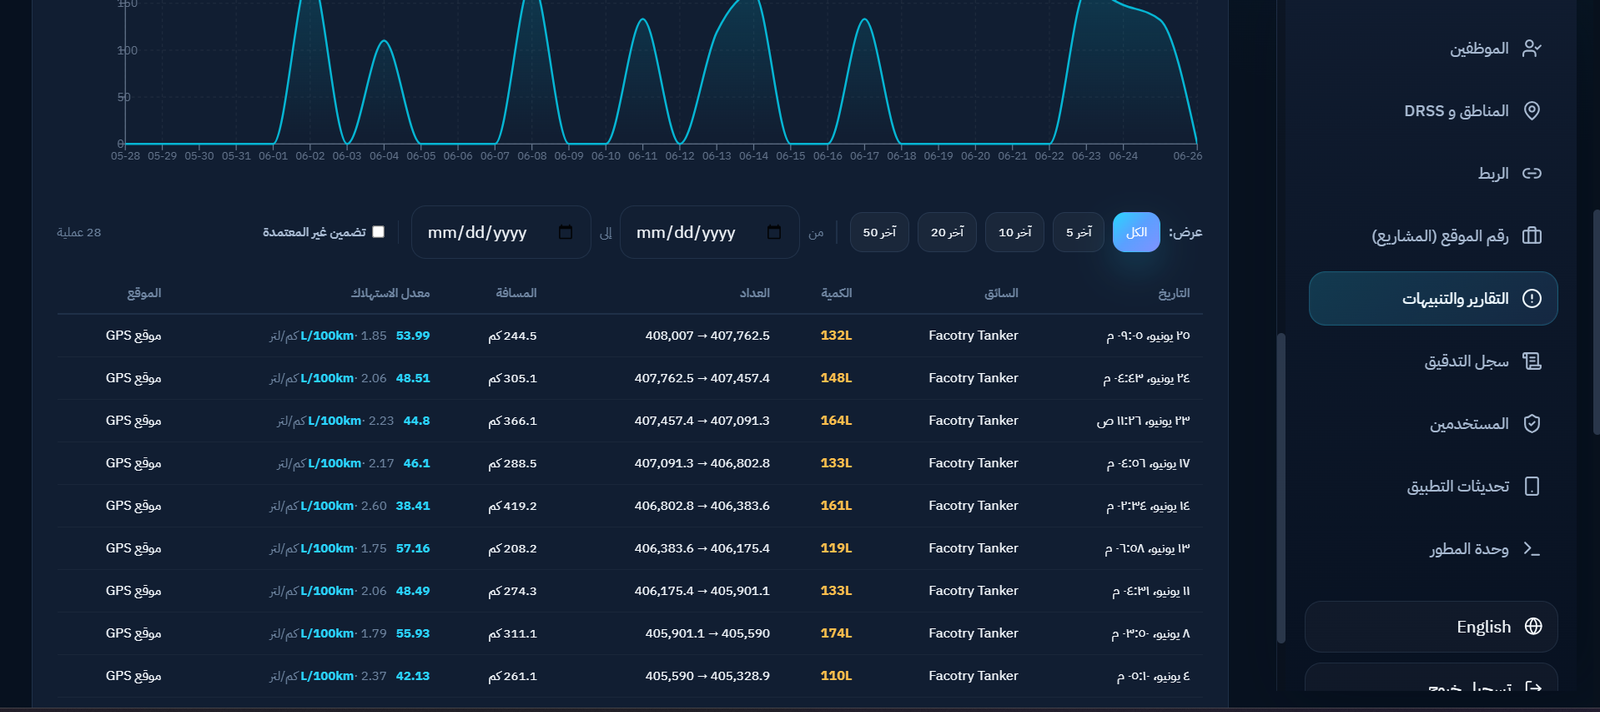This screenshot has width=1600, height=712.
Task: Click odometer reading 405,901.1 → 405,590
Action: (x=707, y=633)
